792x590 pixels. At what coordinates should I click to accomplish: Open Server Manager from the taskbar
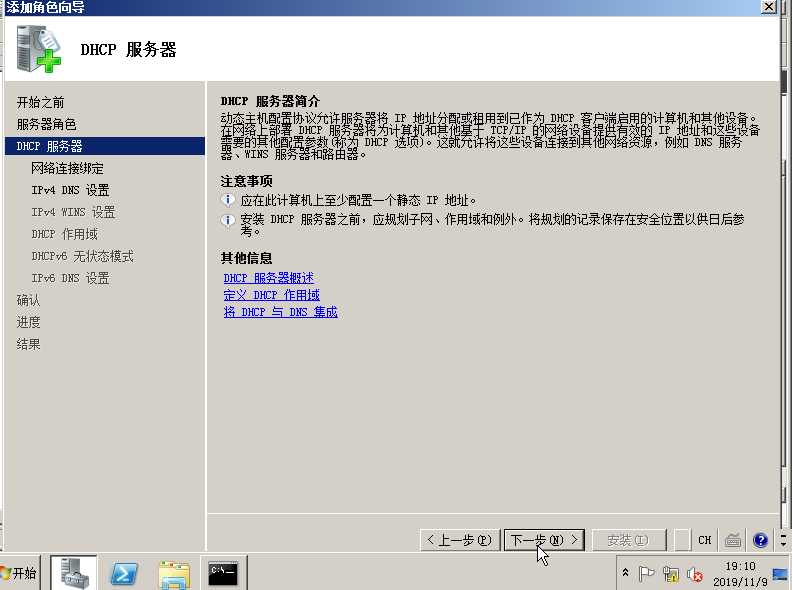point(74,573)
